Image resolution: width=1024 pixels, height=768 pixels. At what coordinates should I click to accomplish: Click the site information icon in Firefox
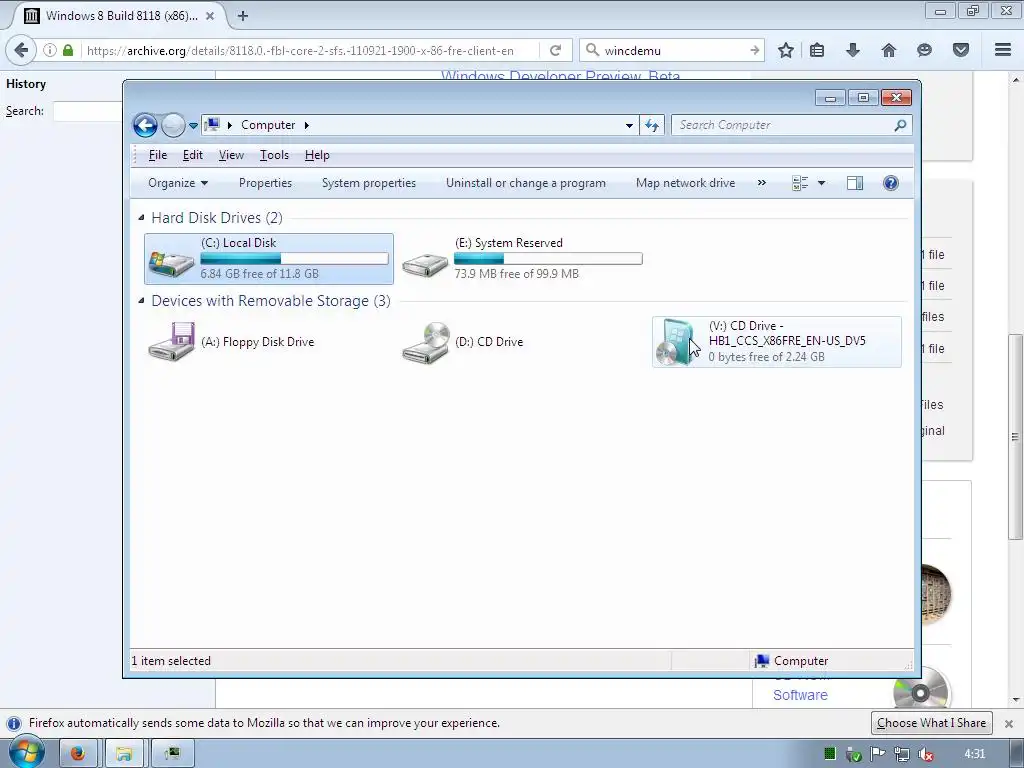click(x=50, y=50)
